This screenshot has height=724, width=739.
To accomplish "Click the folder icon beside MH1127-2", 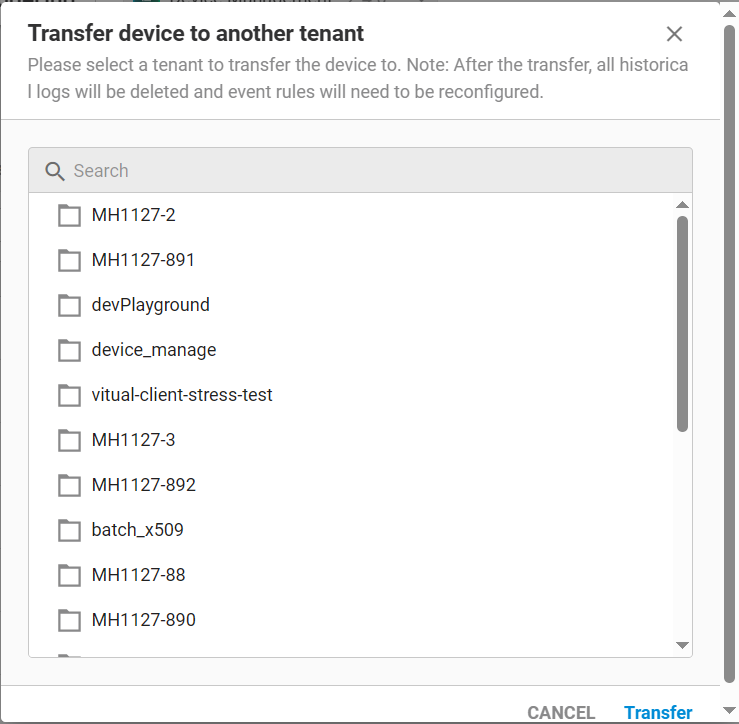I will click(69, 215).
